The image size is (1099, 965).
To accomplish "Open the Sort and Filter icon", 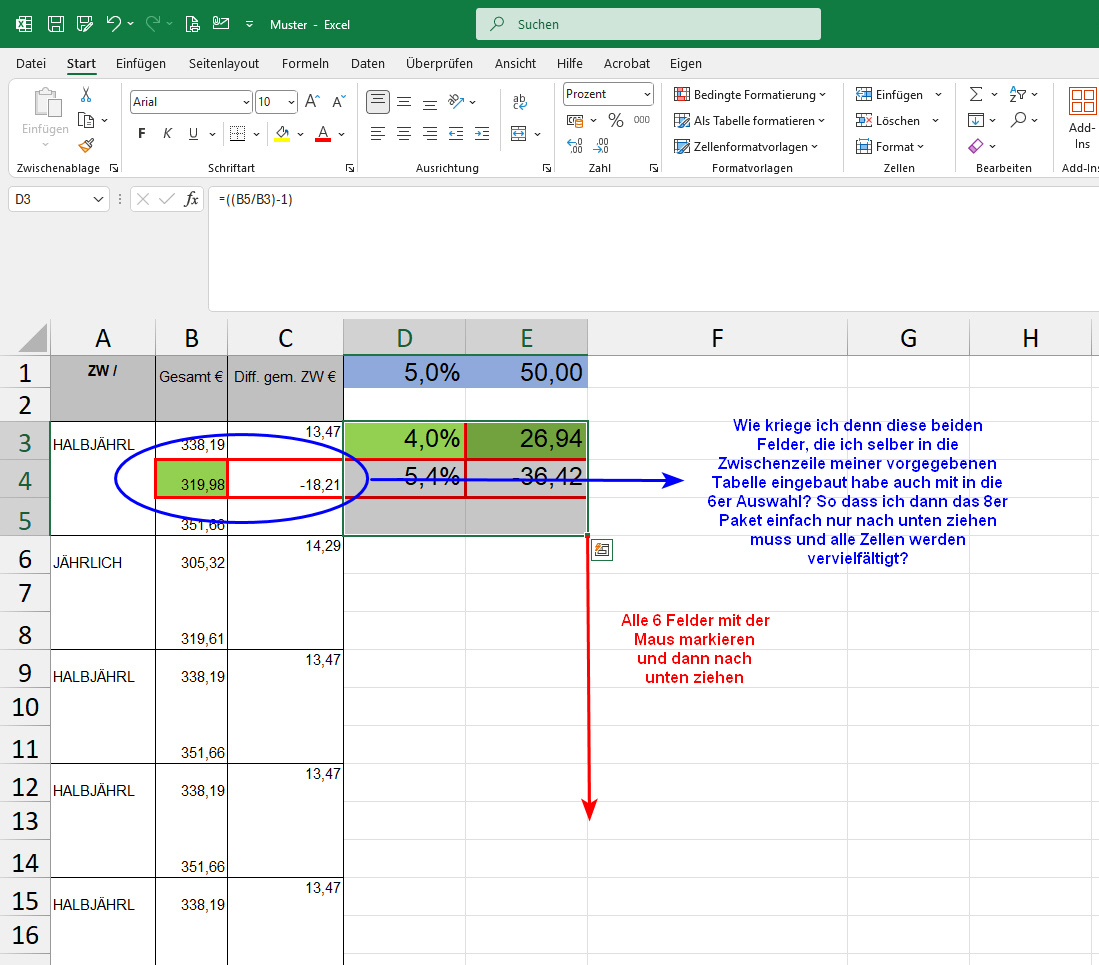I will click(x=1017, y=94).
